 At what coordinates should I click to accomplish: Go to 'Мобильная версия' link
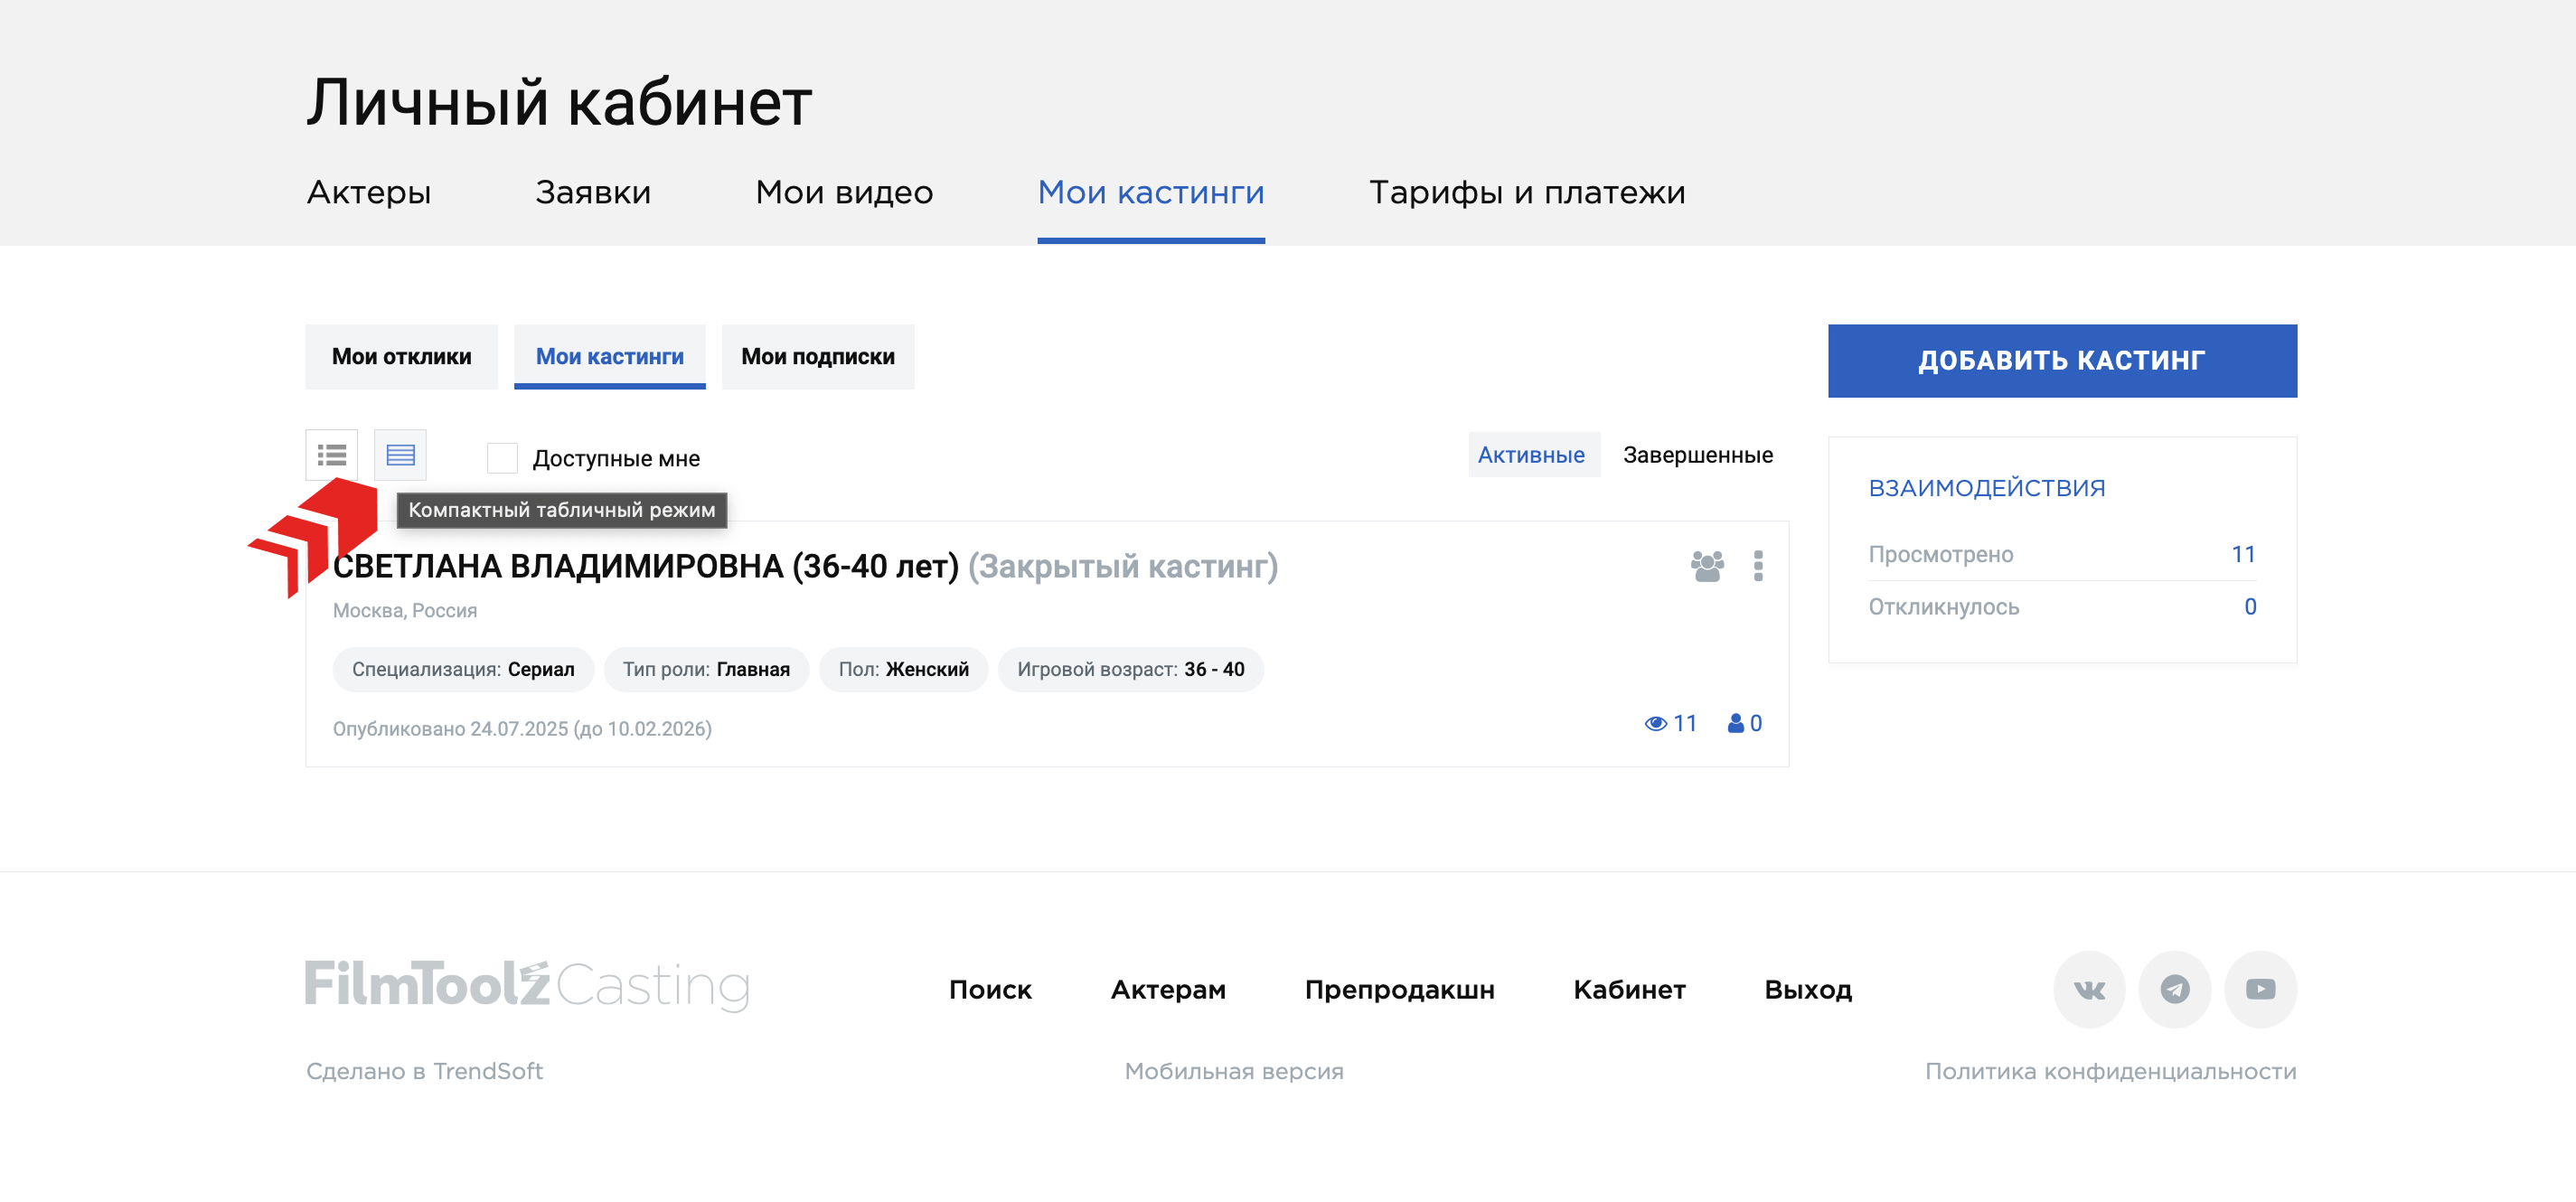pyautogui.click(x=1233, y=1071)
